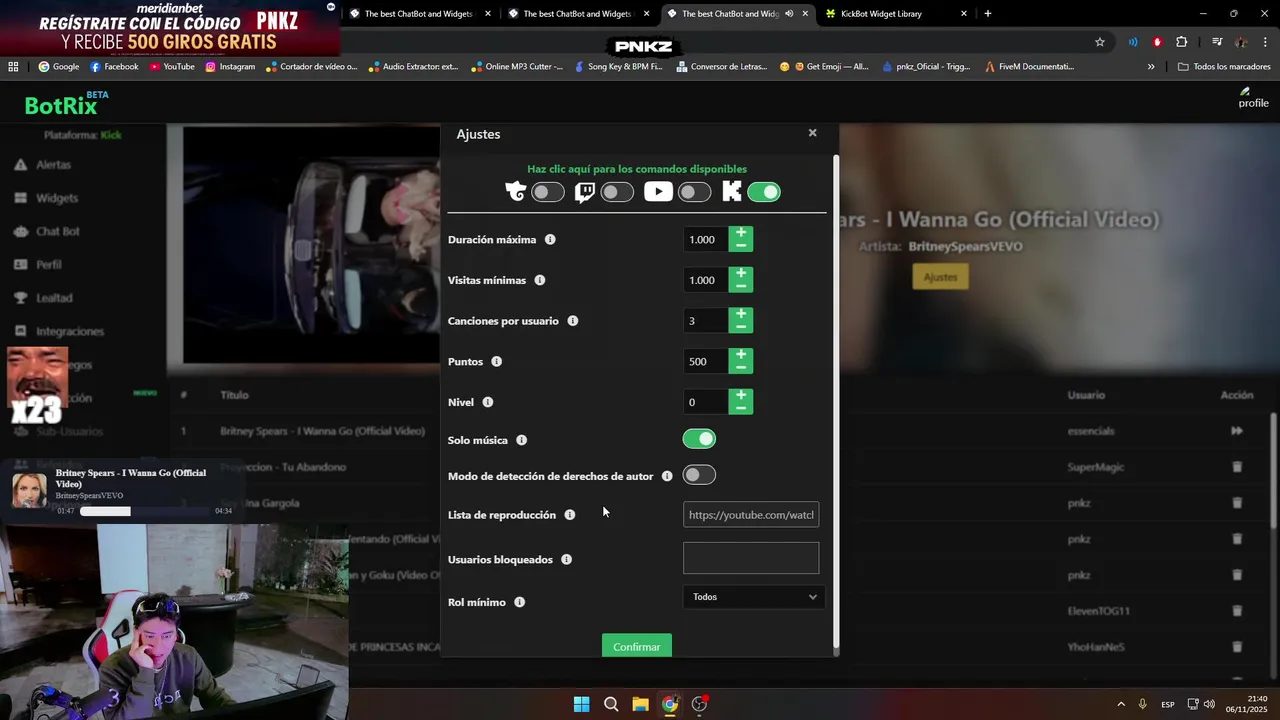This screenshot has width=1280, height=720.
Task: Open info icon beside Duración máxima
Action: tap(550, 240)
